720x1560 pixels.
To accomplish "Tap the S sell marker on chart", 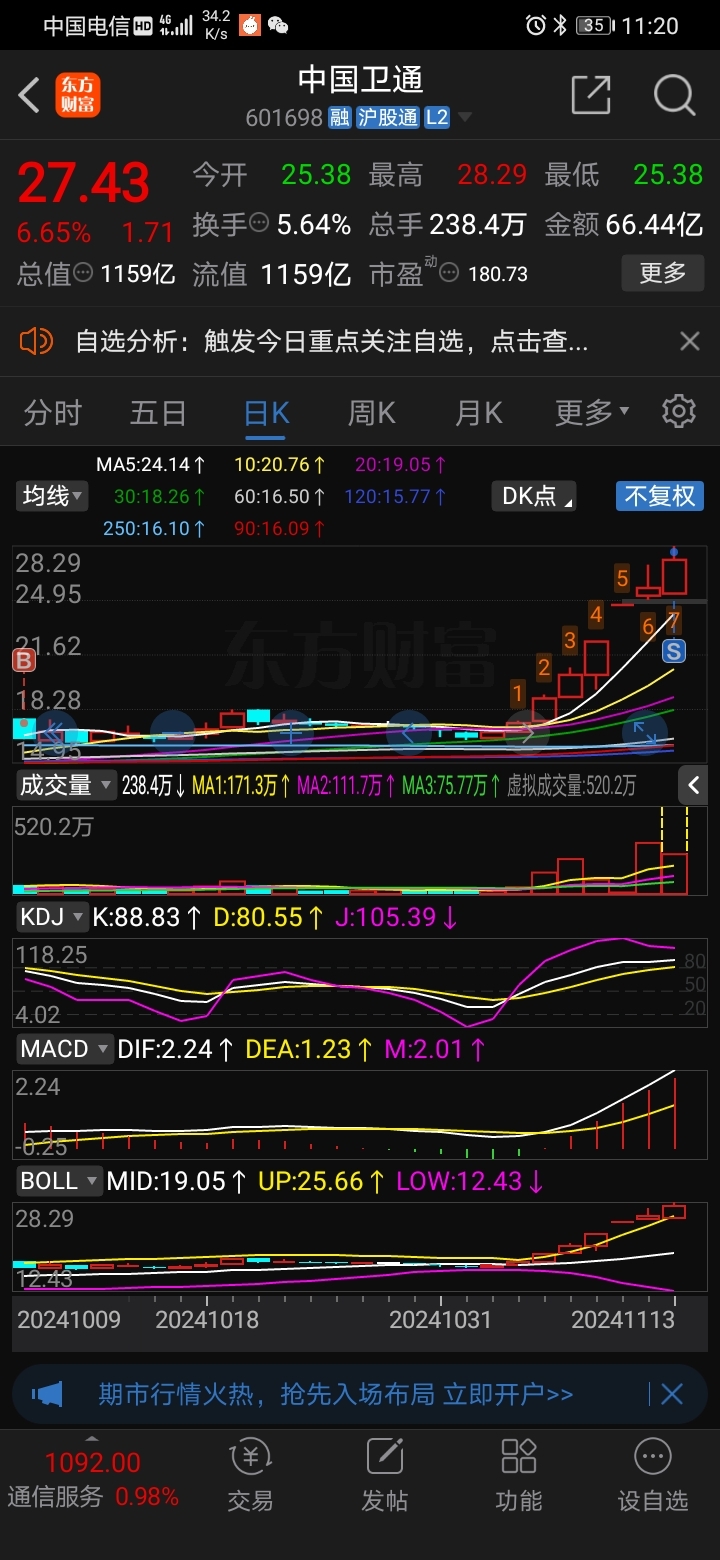I will [x=674, y=651].
